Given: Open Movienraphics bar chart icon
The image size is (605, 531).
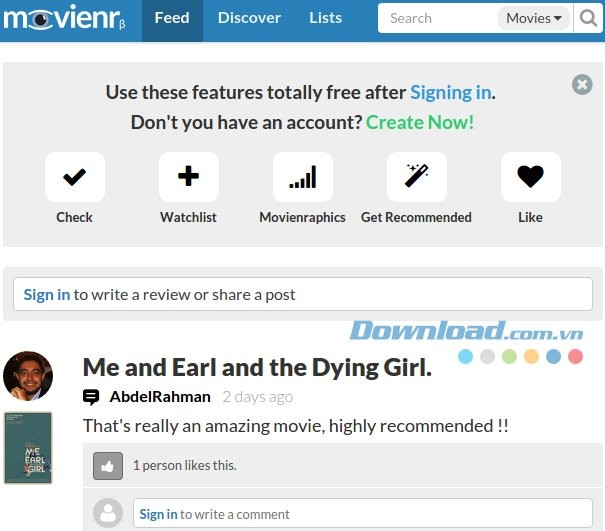Looking at the screenshot, I should point(302,177).
